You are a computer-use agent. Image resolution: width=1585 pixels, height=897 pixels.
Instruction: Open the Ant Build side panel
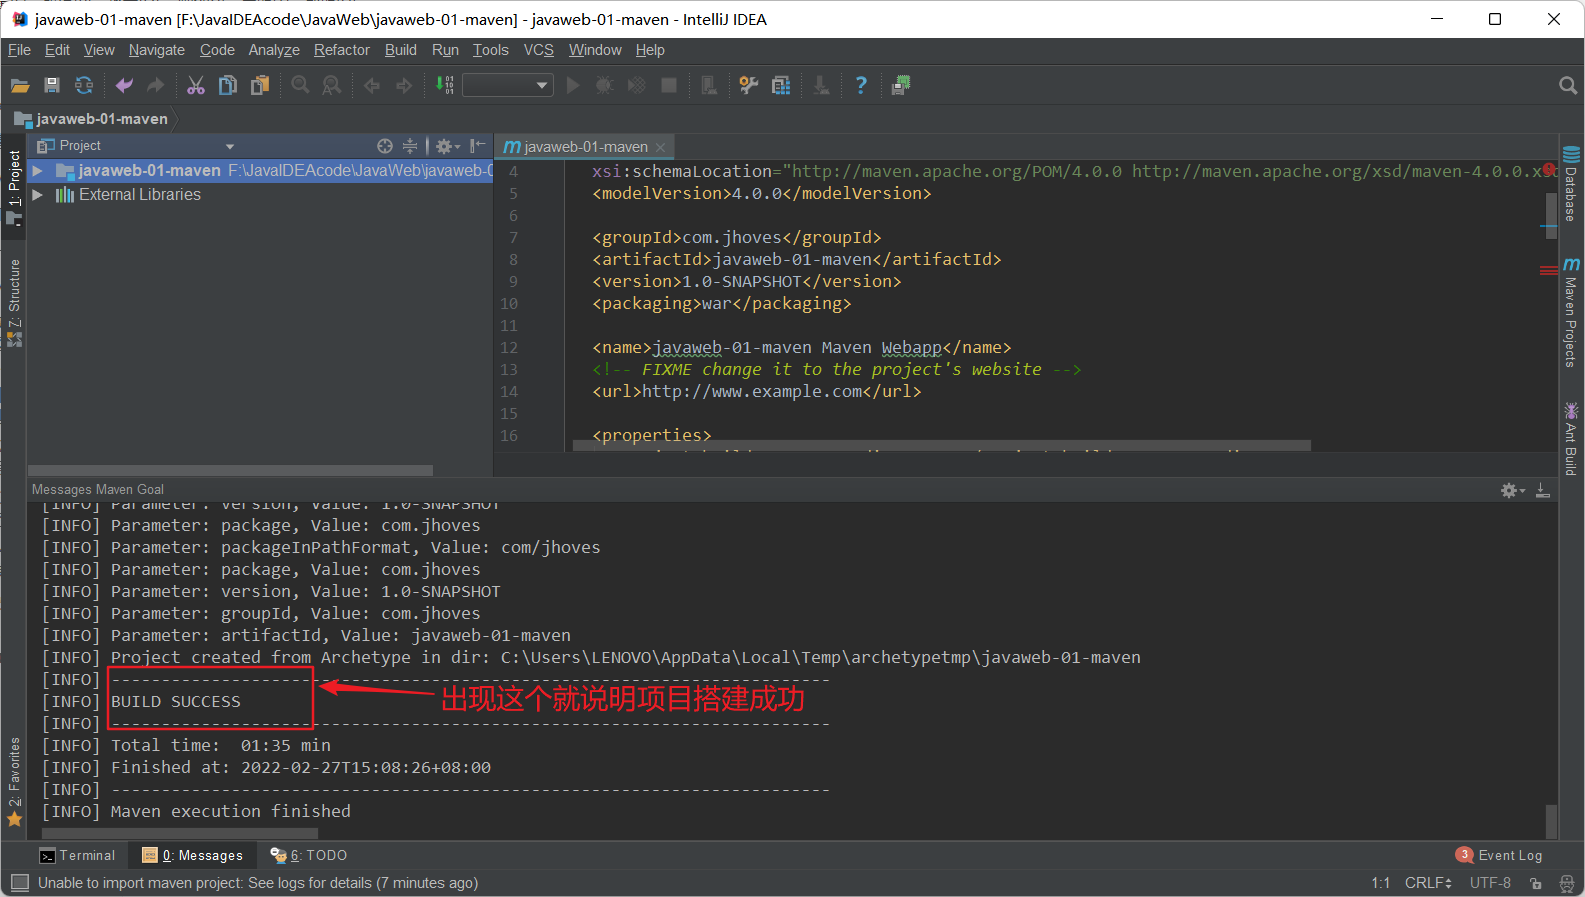tap(1571, 439)
